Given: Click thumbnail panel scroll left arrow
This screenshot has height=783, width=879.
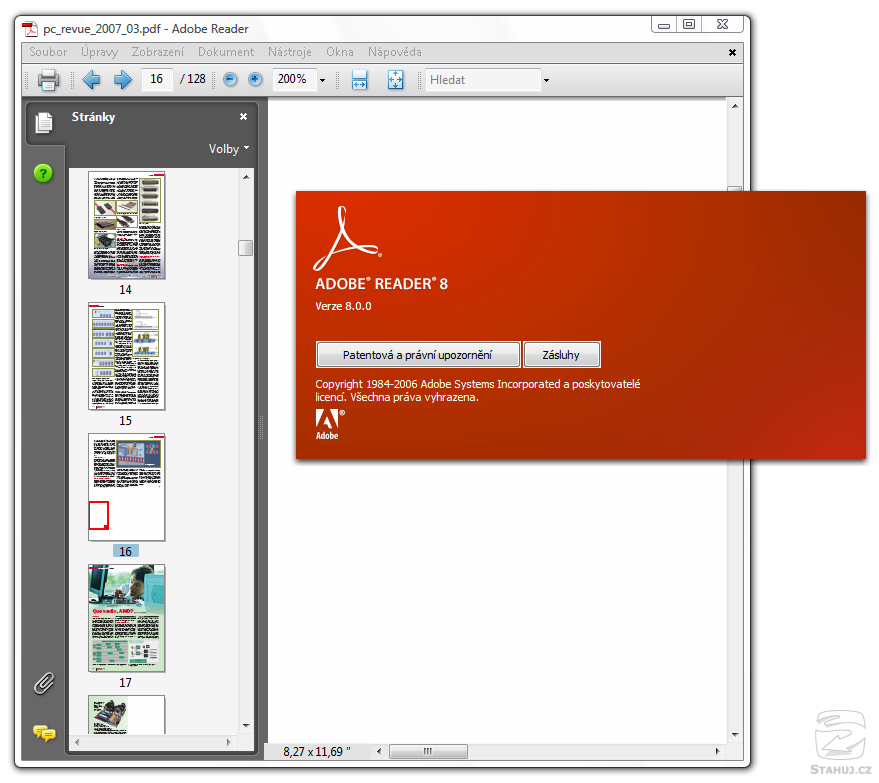Looking at the screenshot, I should coord(77,742).
